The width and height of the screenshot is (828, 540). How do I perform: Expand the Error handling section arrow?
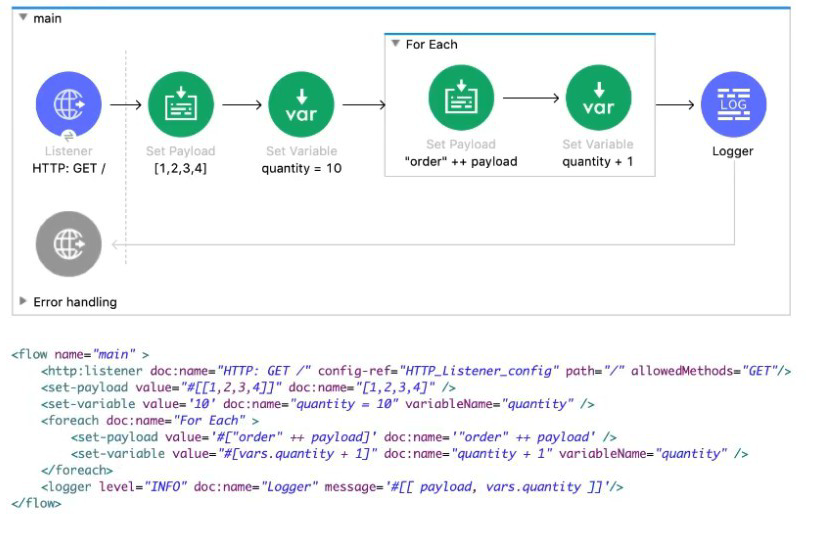pyautogui.click(x=24, y=301)
